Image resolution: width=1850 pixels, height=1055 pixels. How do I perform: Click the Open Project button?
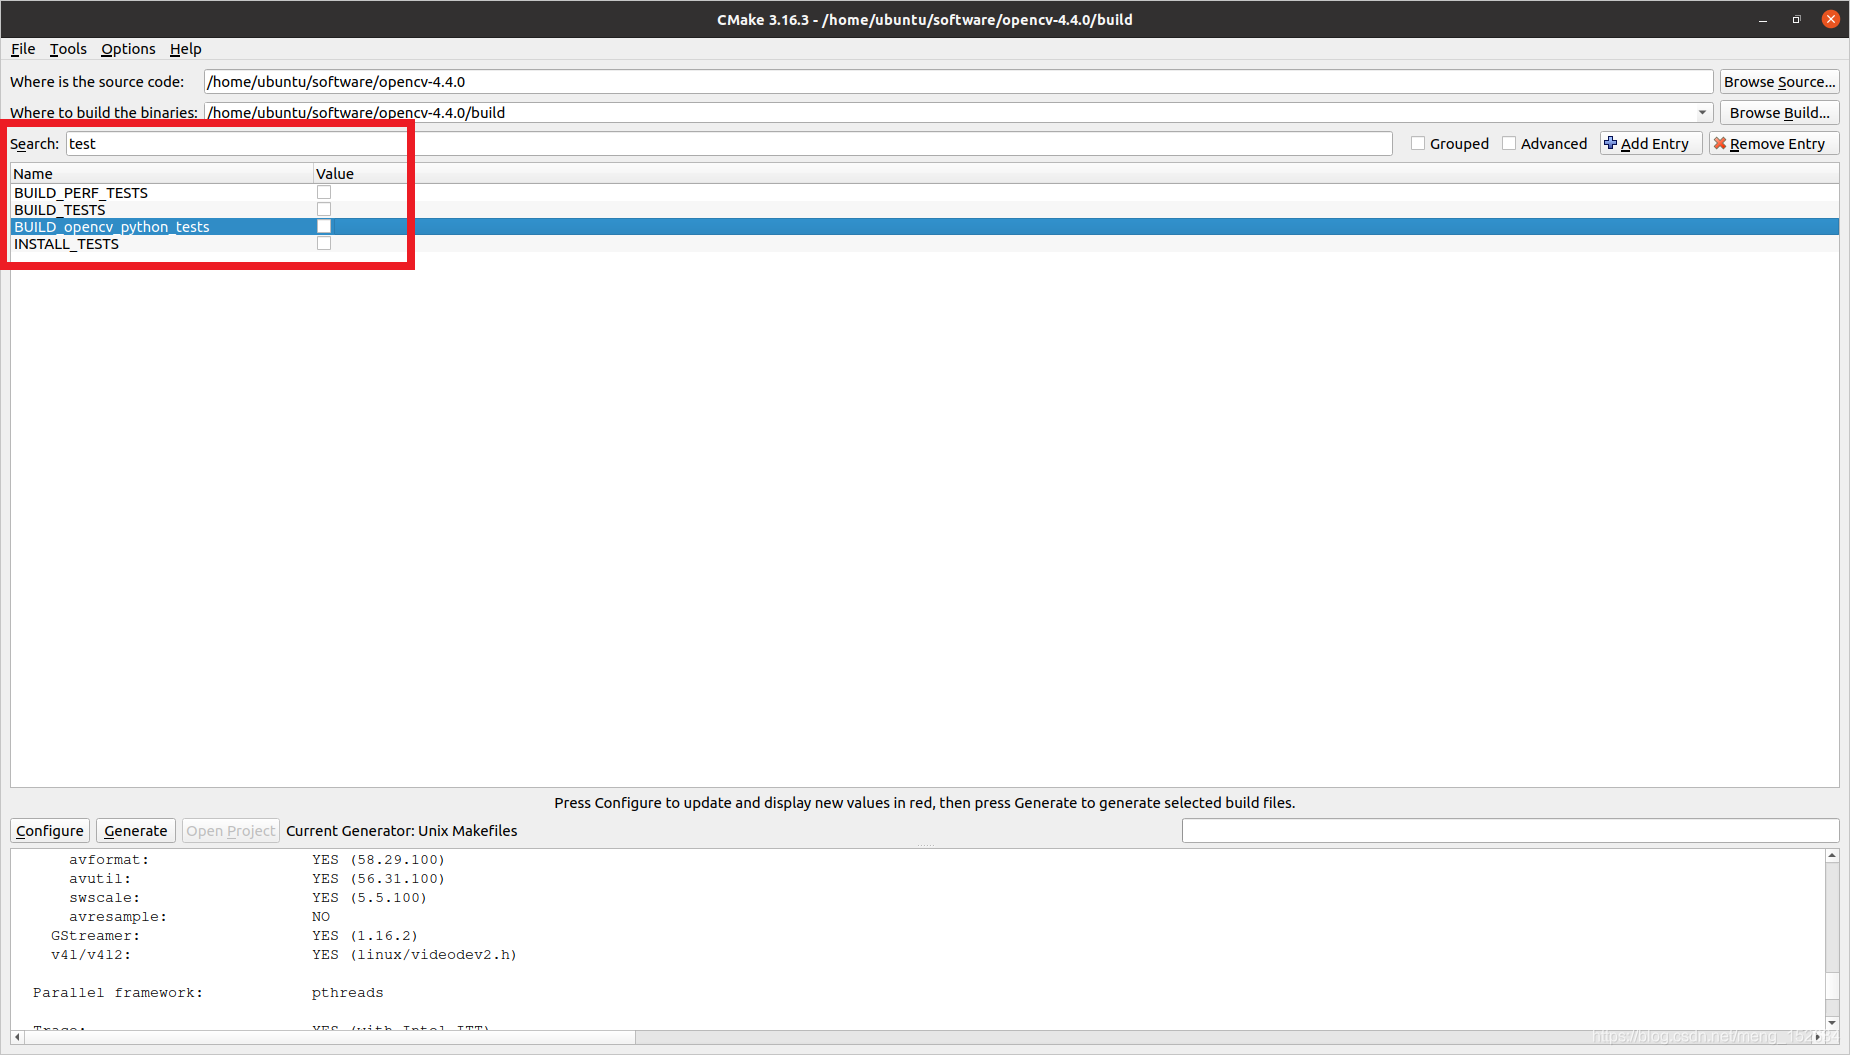click(230, 831)
